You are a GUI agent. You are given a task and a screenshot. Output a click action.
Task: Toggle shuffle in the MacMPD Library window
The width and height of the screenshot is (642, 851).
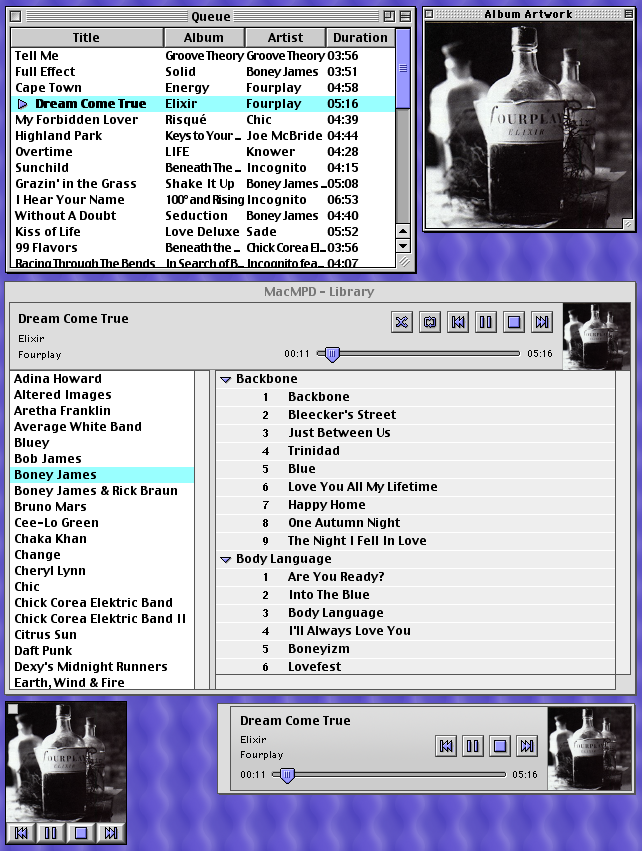coord(402,322)
